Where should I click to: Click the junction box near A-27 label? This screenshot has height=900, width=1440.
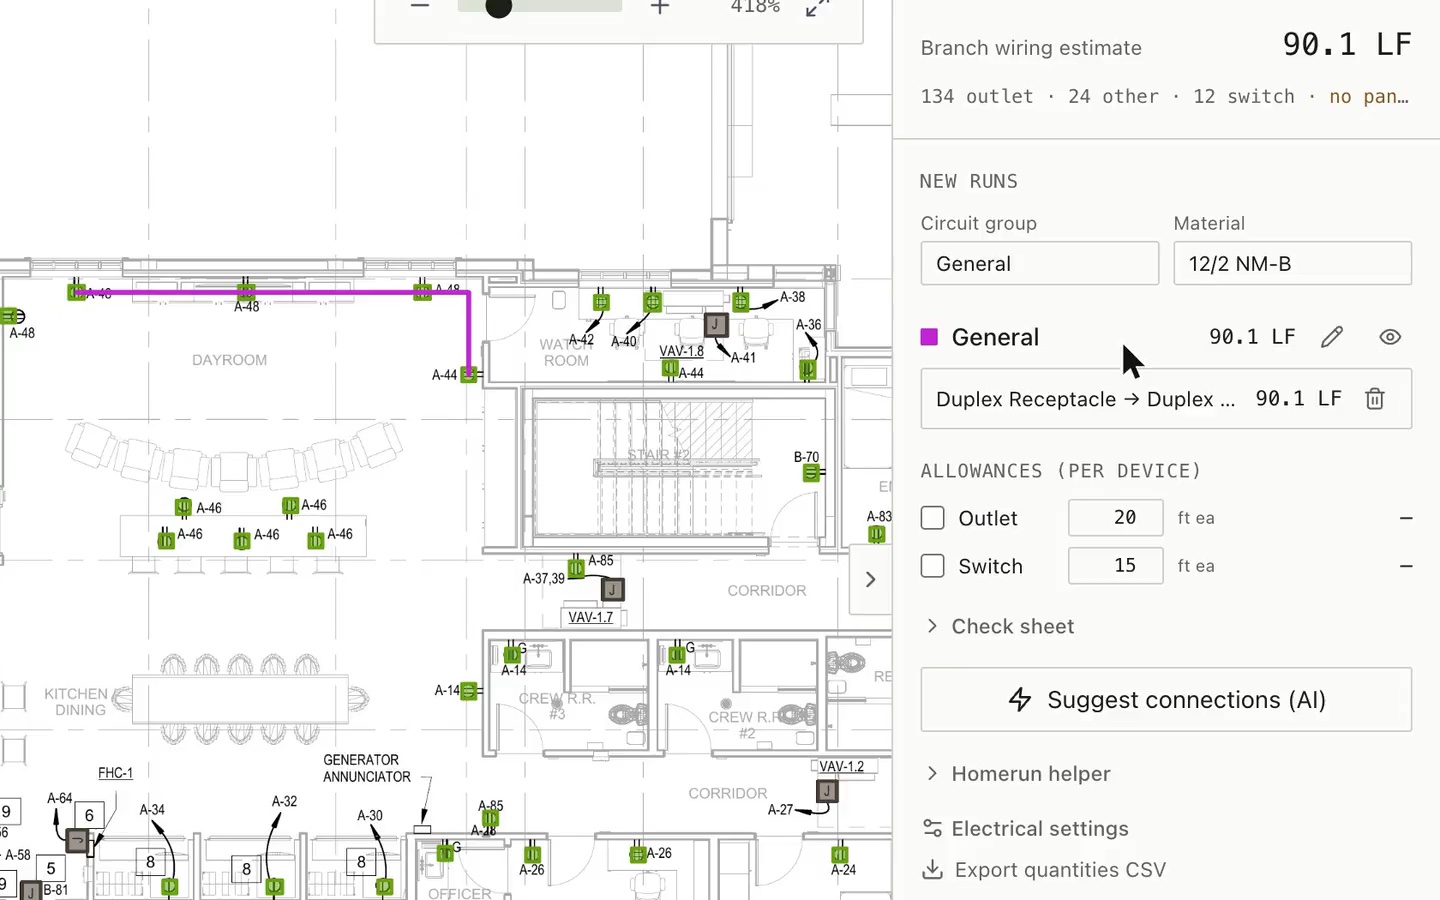(x=827, y=792)
